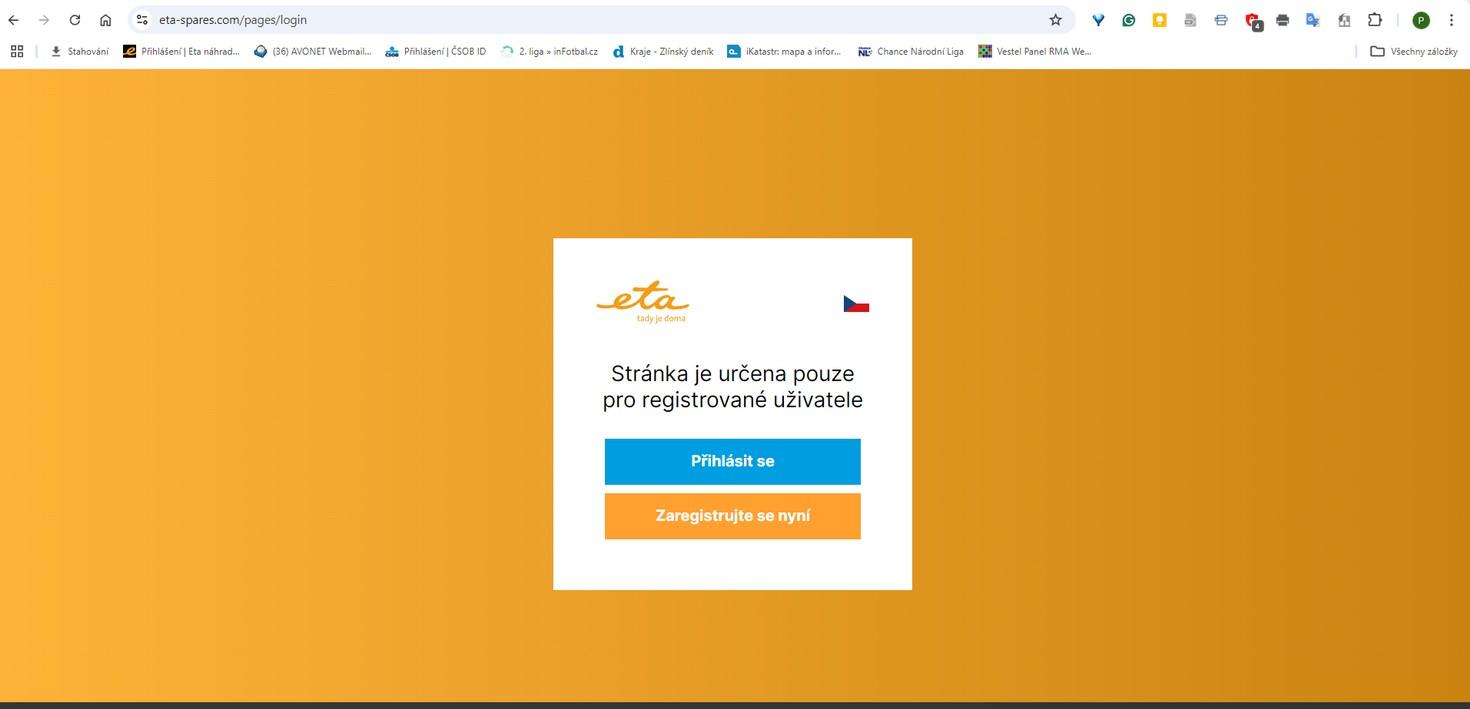Open the Grammarly extension
The width and height of the screenshot is (1470, 709).
(1129, 20)
